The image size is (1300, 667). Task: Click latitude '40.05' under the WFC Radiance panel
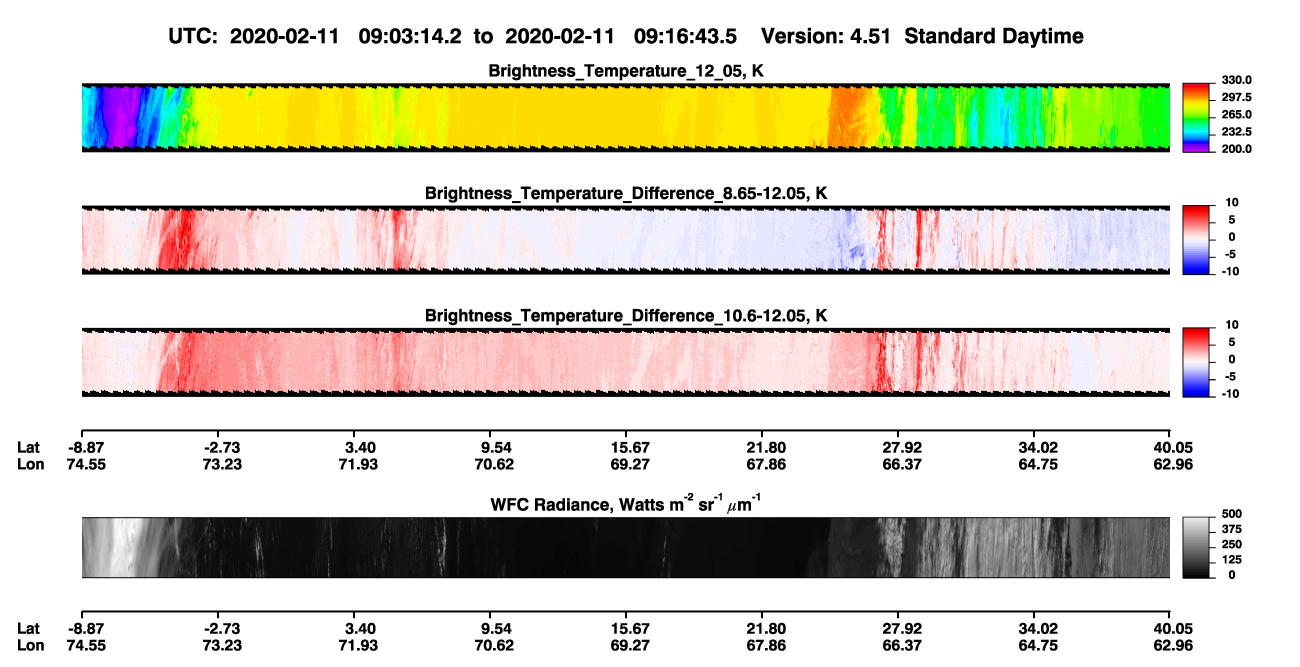1170,628
